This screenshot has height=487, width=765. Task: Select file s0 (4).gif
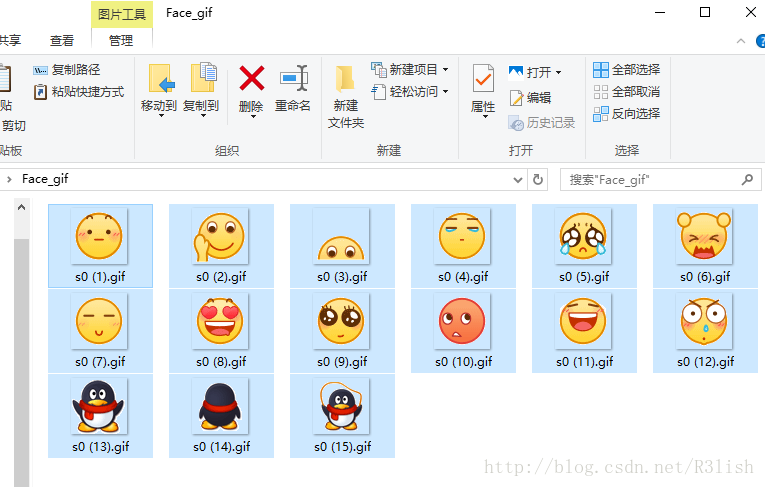click(x=463, y=246)
